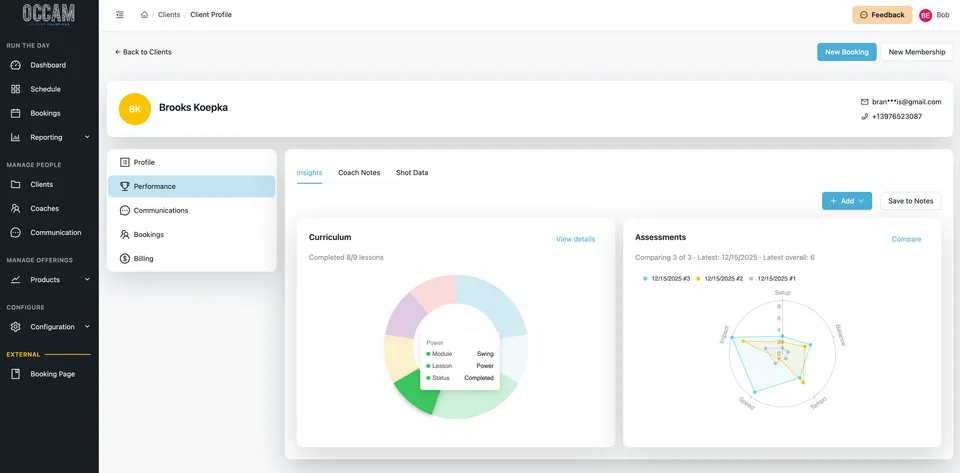960x473 pixels.
Task: Select Performance in client menu
Action: click(x=192, y=186)
